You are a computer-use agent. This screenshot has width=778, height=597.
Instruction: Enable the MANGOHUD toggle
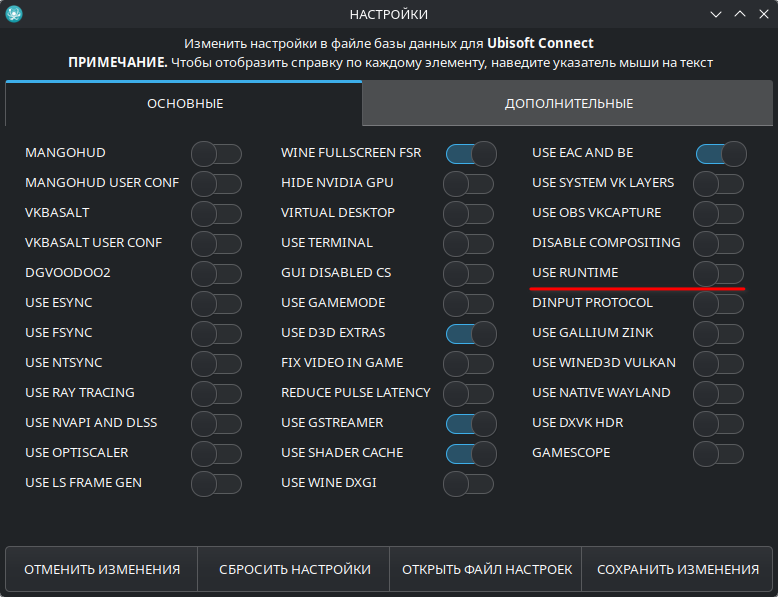coord(216,153)
